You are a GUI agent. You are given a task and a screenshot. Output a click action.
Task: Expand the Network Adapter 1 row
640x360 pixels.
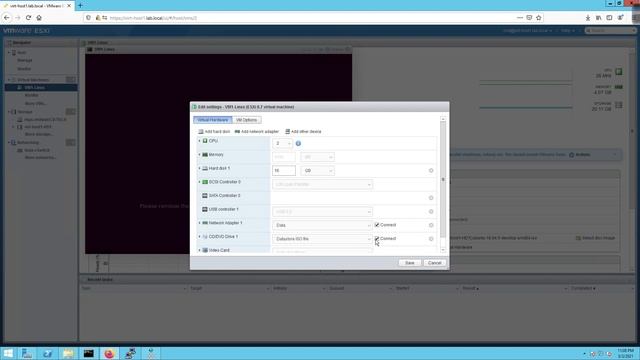click(x=200, y=223)
